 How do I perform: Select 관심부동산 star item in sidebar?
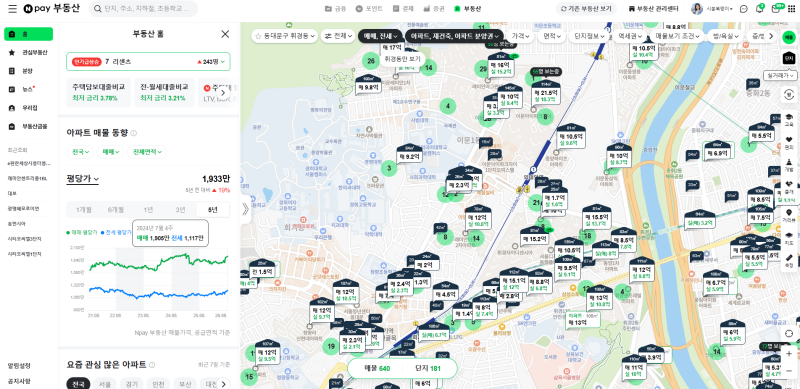click(29, 52)
